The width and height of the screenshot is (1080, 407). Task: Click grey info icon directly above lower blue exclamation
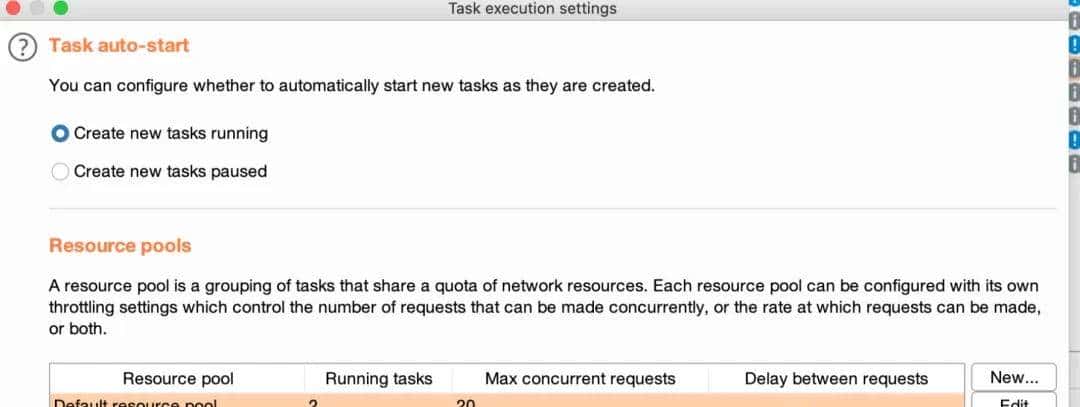click(x=1074, y=115)
